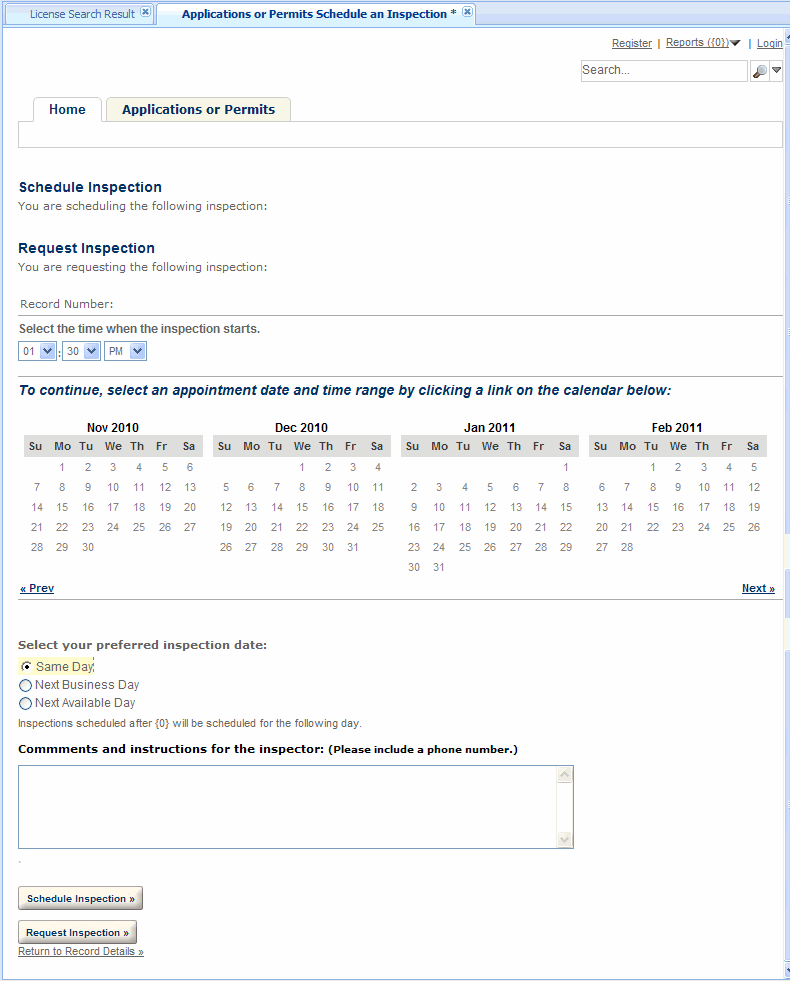Image resolution: width=790 pixels, height=982 pixels.
Task: Switch to License Search Result tab
Action: click(x=82, y=14)
